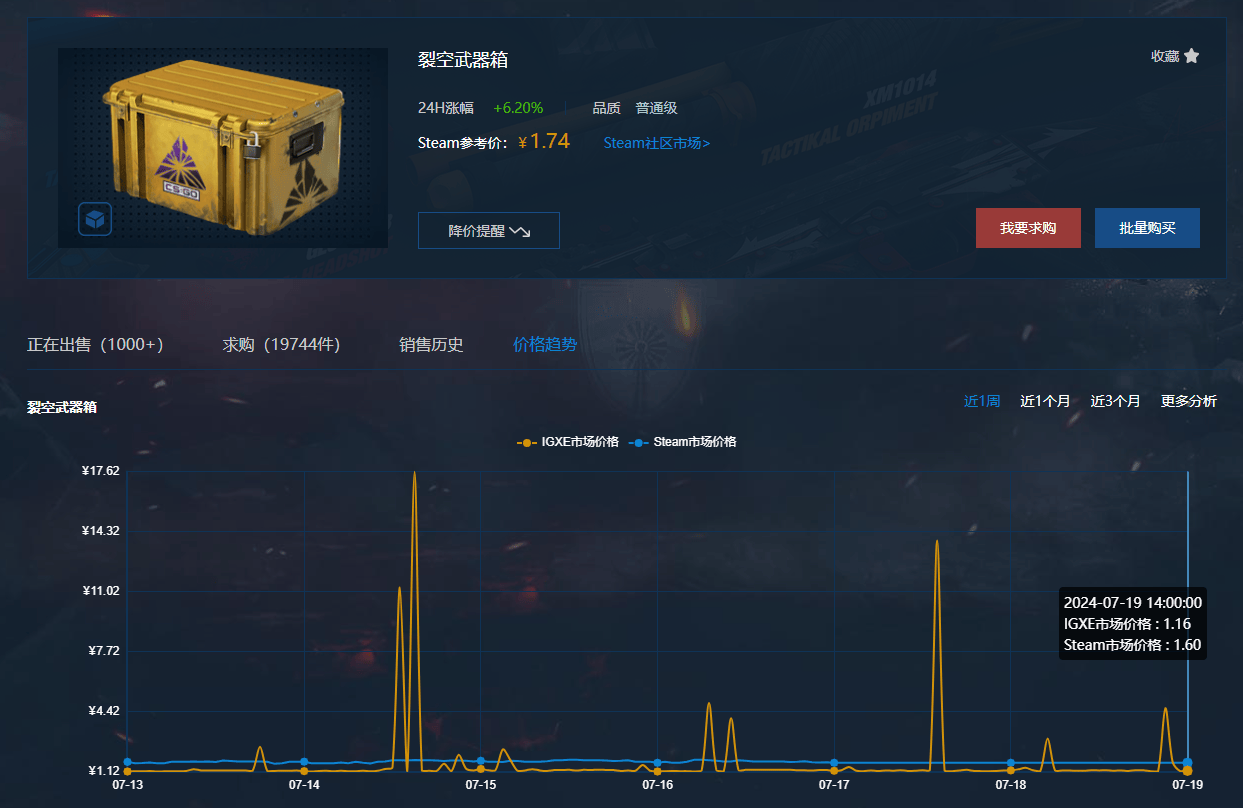Click the favorite star icon
This screenshot has height=808, width=1243.
(1191, 56)
